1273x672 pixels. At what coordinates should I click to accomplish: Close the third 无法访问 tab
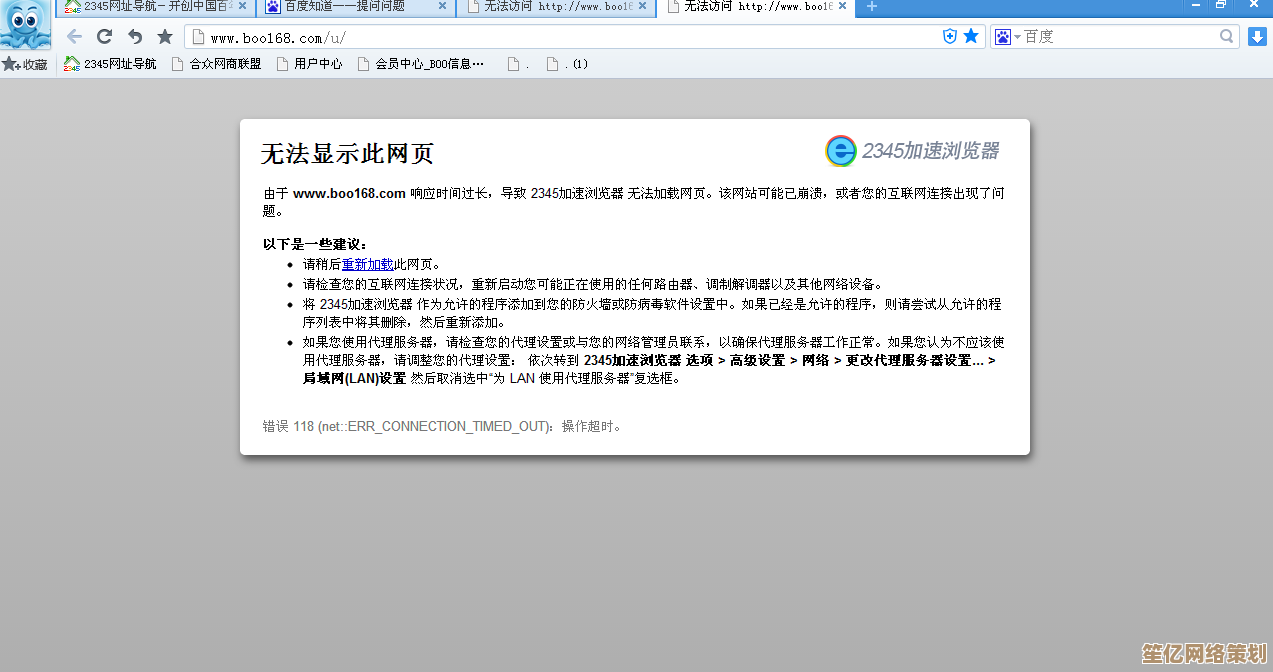(x=642, y=6)
